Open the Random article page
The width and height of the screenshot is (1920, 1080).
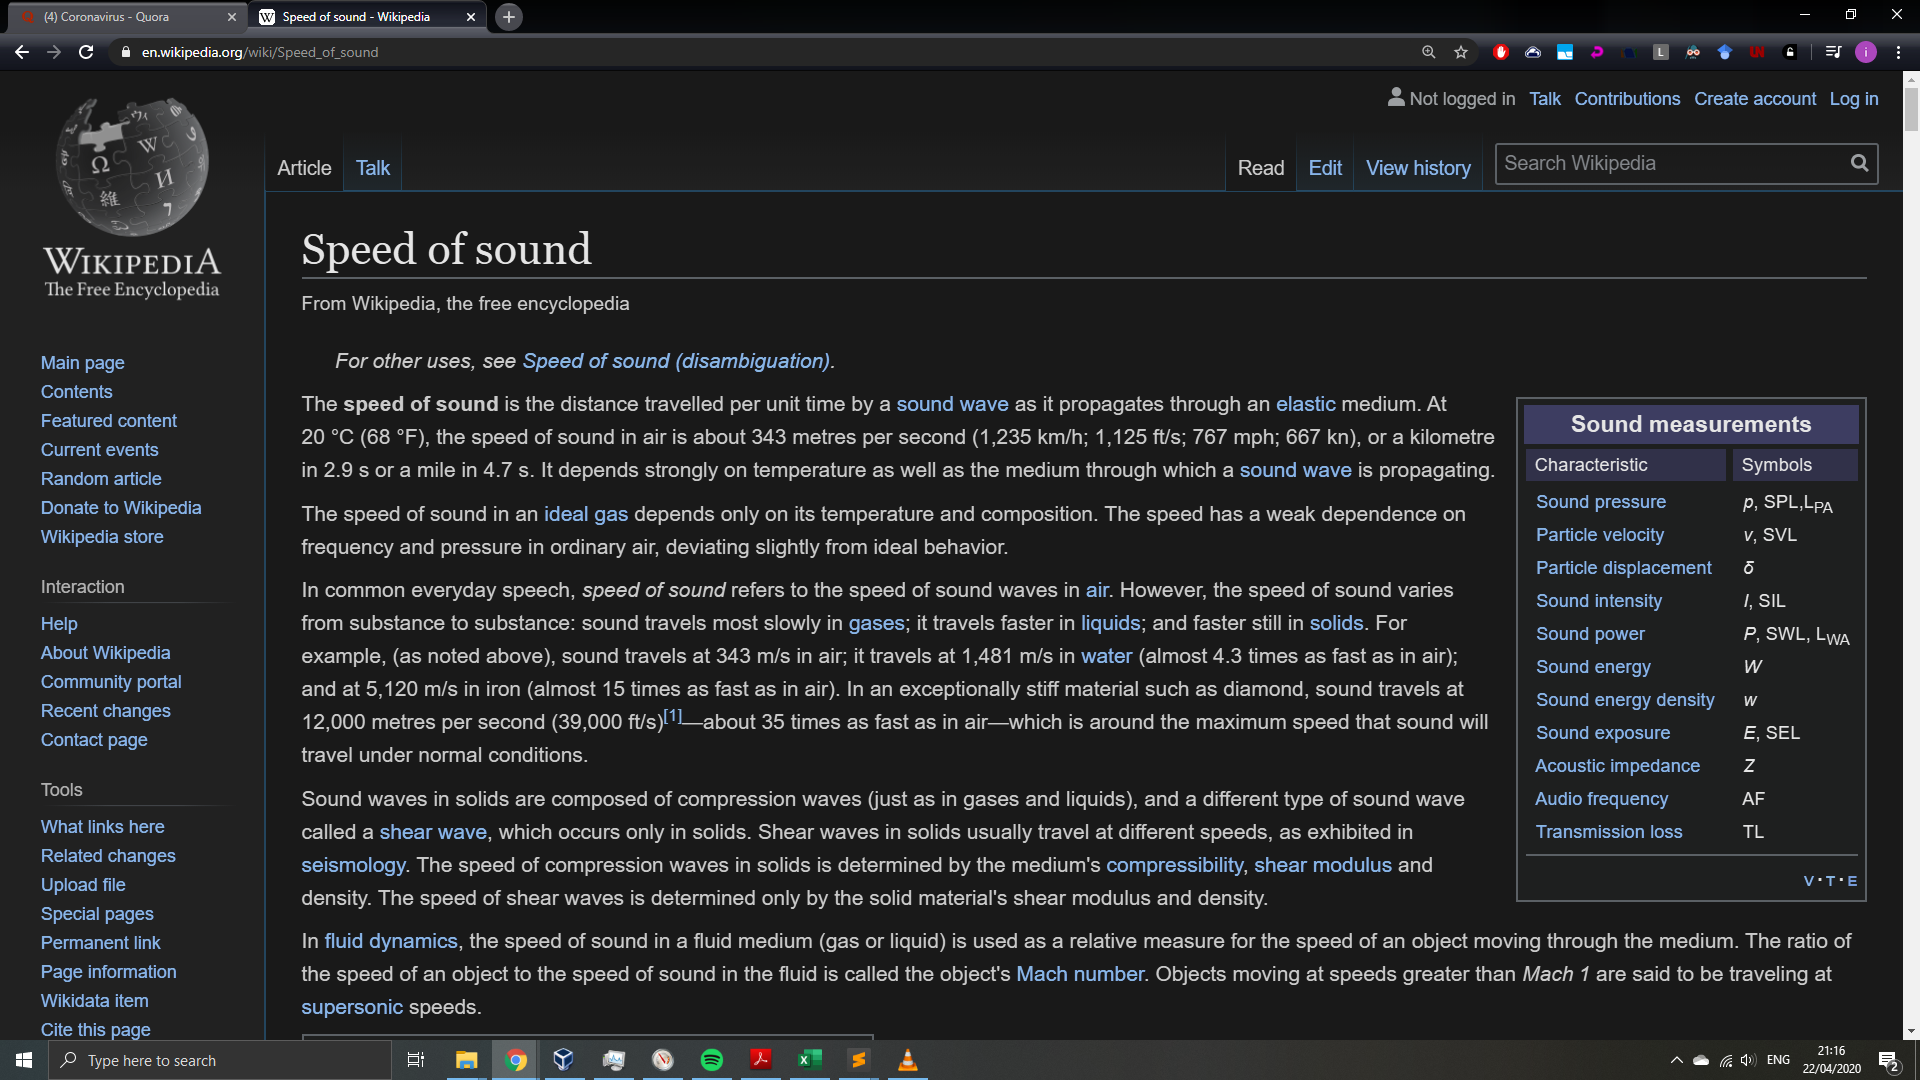click(101, 479)
